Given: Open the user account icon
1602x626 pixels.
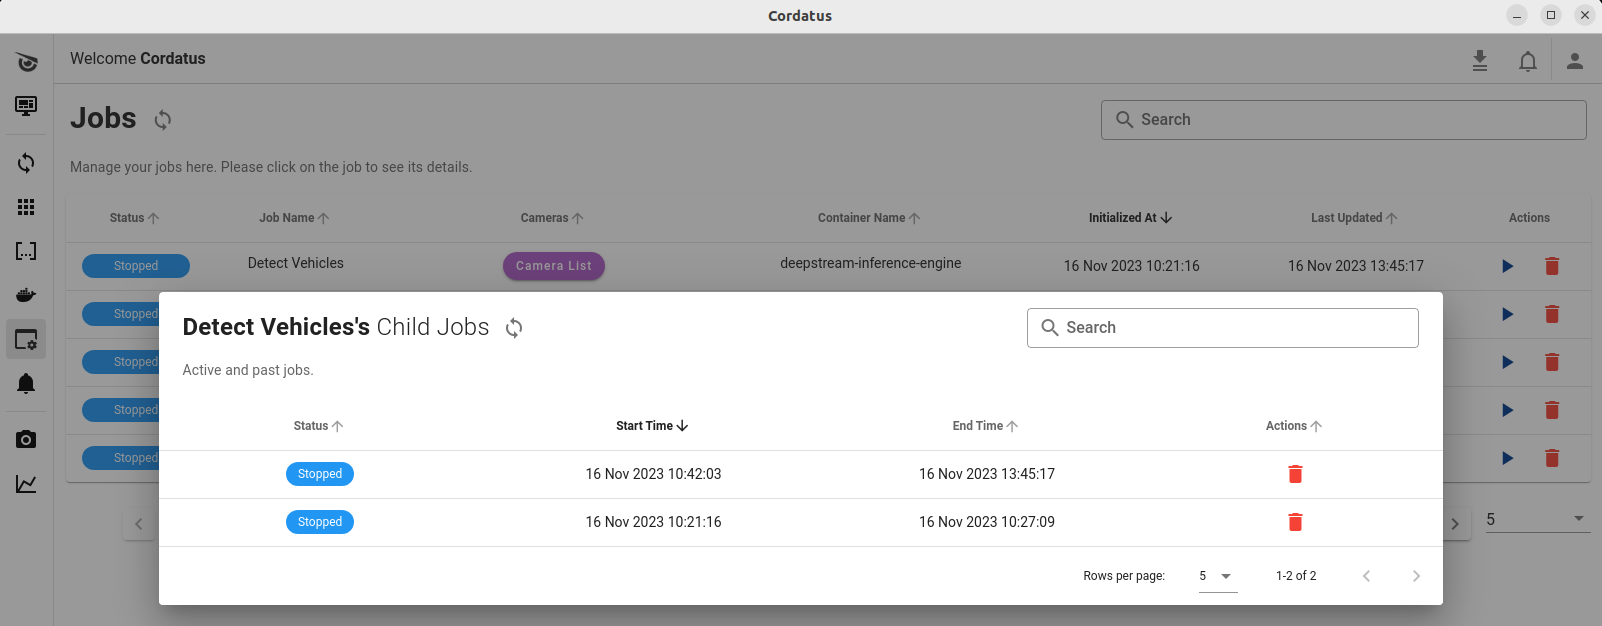Looking at the screenshot, I should coord(1574,61).
